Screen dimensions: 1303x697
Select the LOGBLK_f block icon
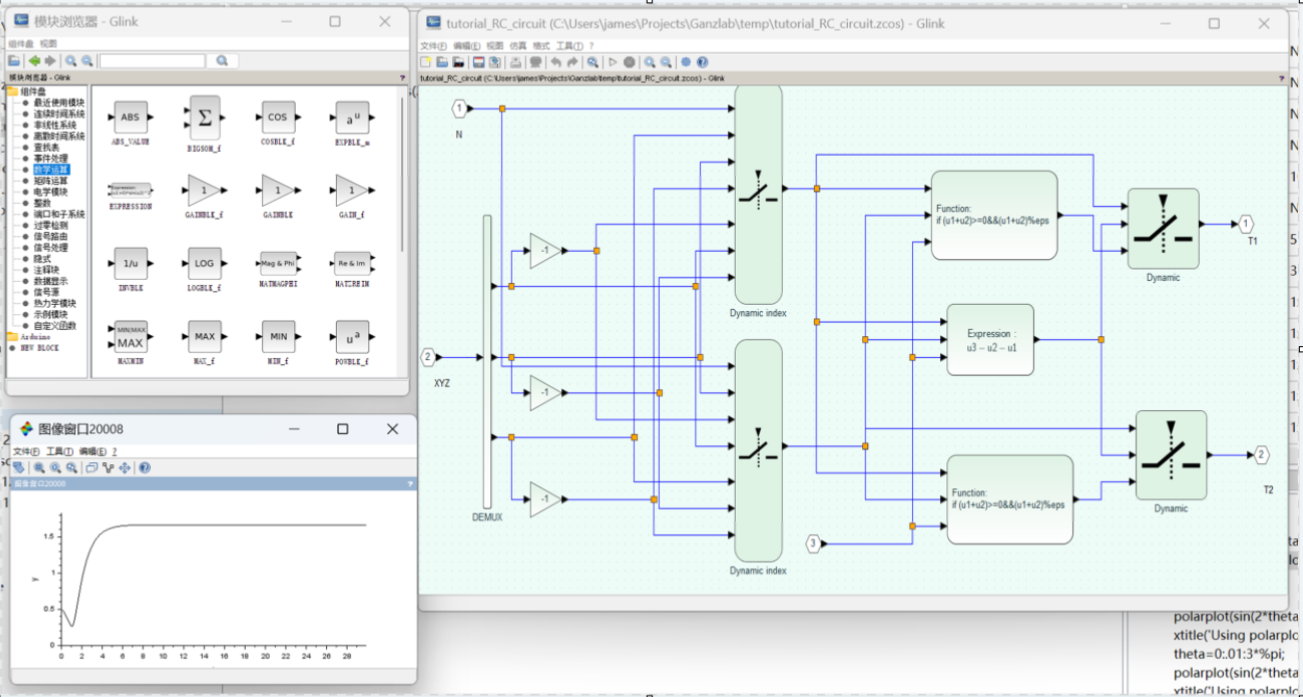(204, 265)
